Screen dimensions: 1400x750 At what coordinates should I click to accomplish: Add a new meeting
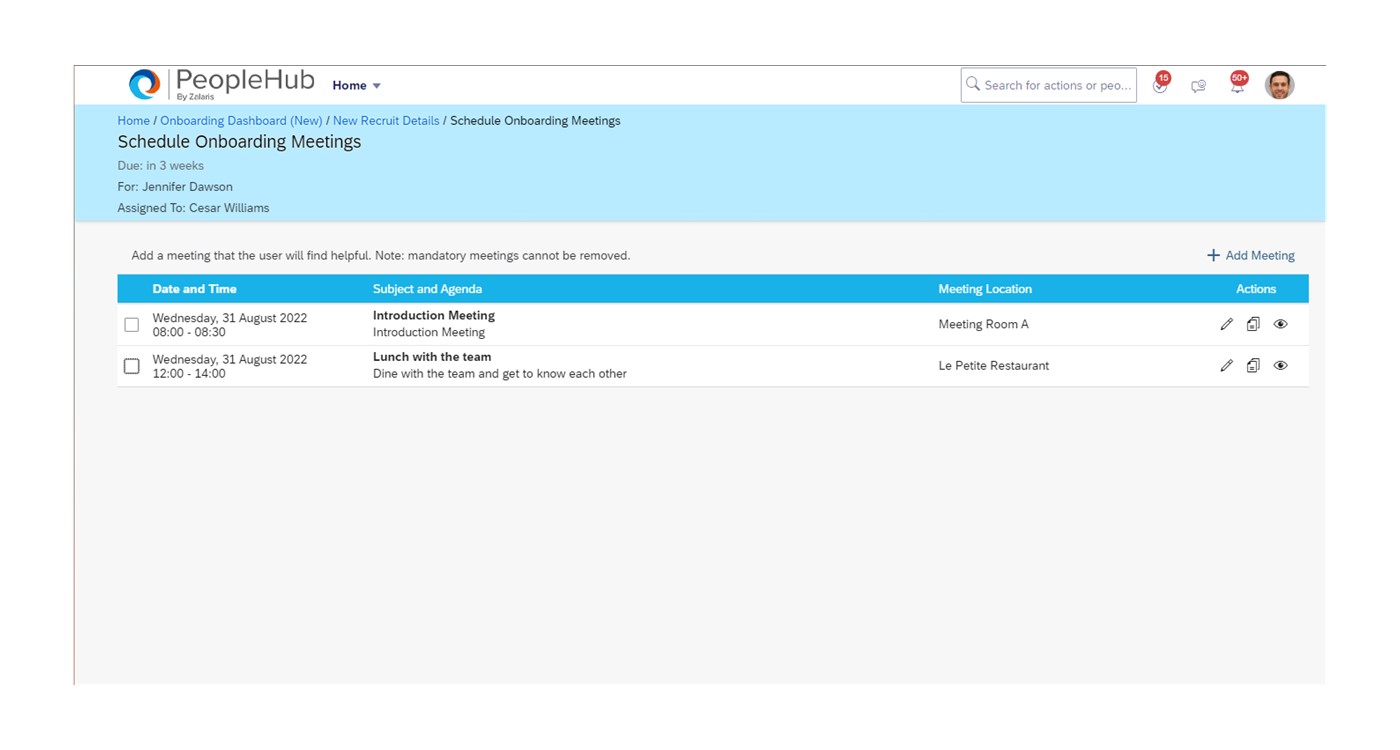[1249, 255]
